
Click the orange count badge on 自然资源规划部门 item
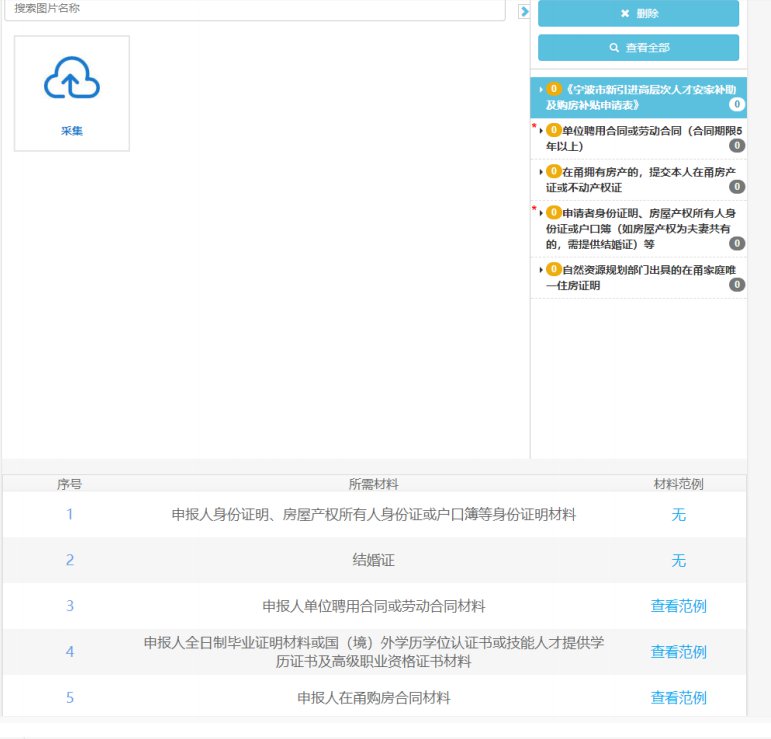[x=554, y=270]
